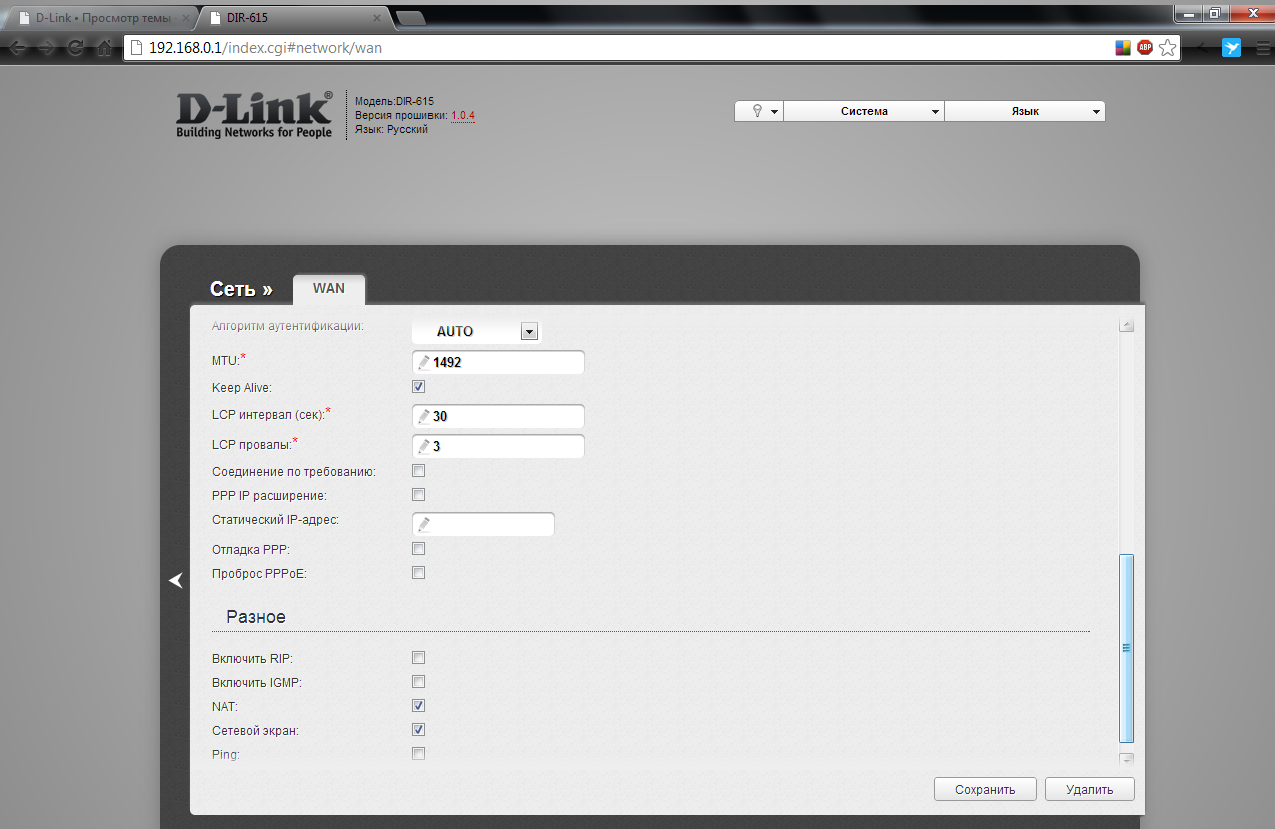Toggle the Keep Alive checkbox

[x=419, y=387]
